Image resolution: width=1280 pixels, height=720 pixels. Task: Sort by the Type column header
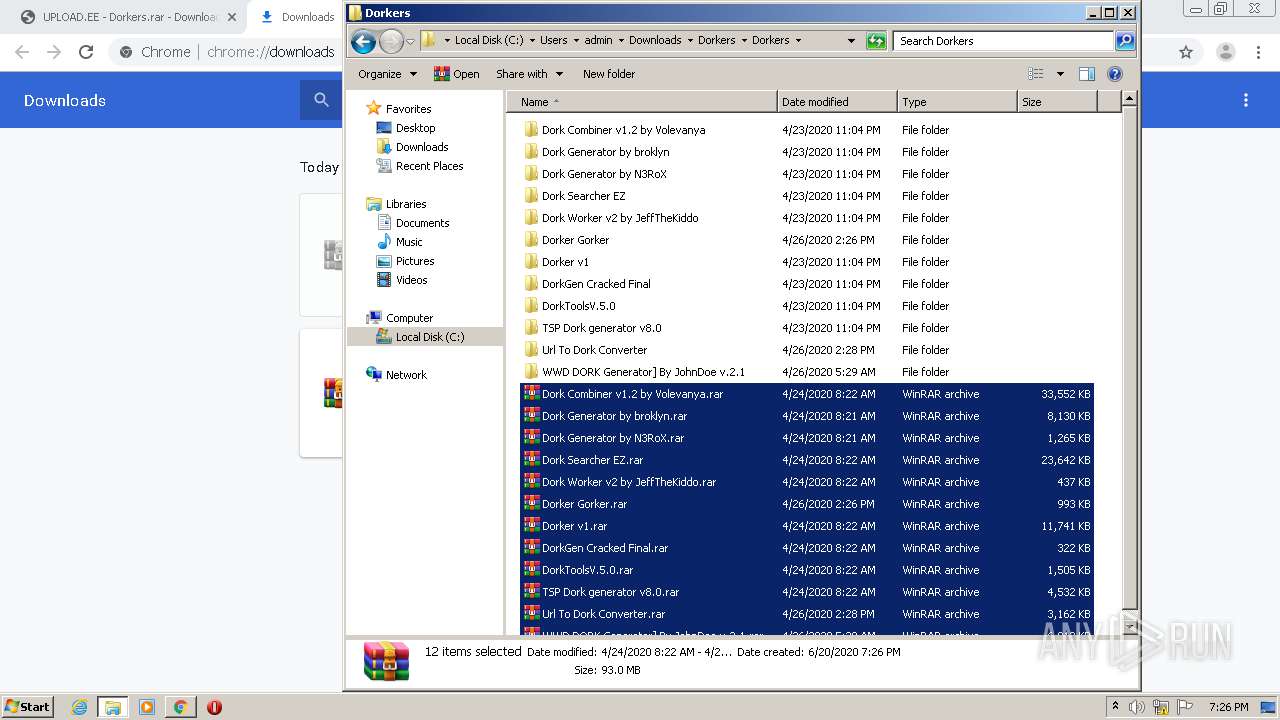(x=957, y=102)
